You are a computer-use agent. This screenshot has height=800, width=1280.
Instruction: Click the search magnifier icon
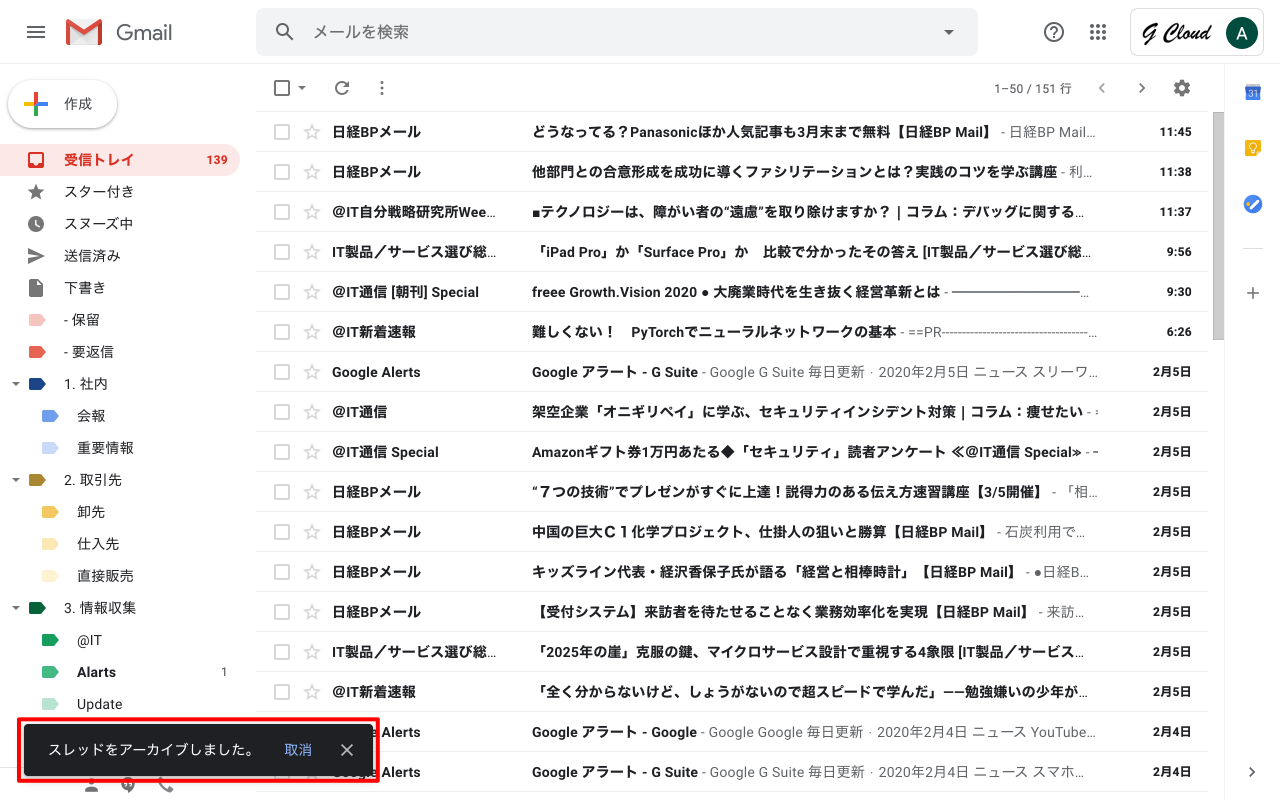tap(285, 32)
